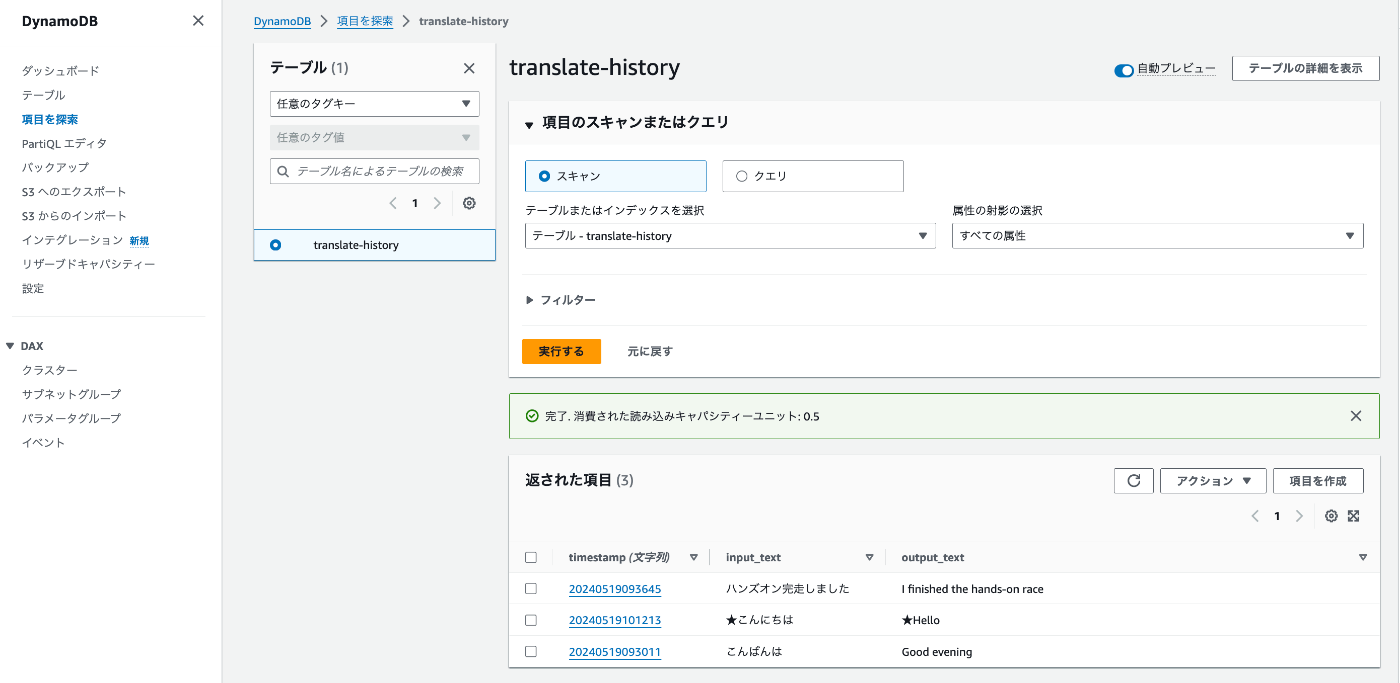
Task: Open サブネットグループ in sidebar
Action: pos(71,394)
